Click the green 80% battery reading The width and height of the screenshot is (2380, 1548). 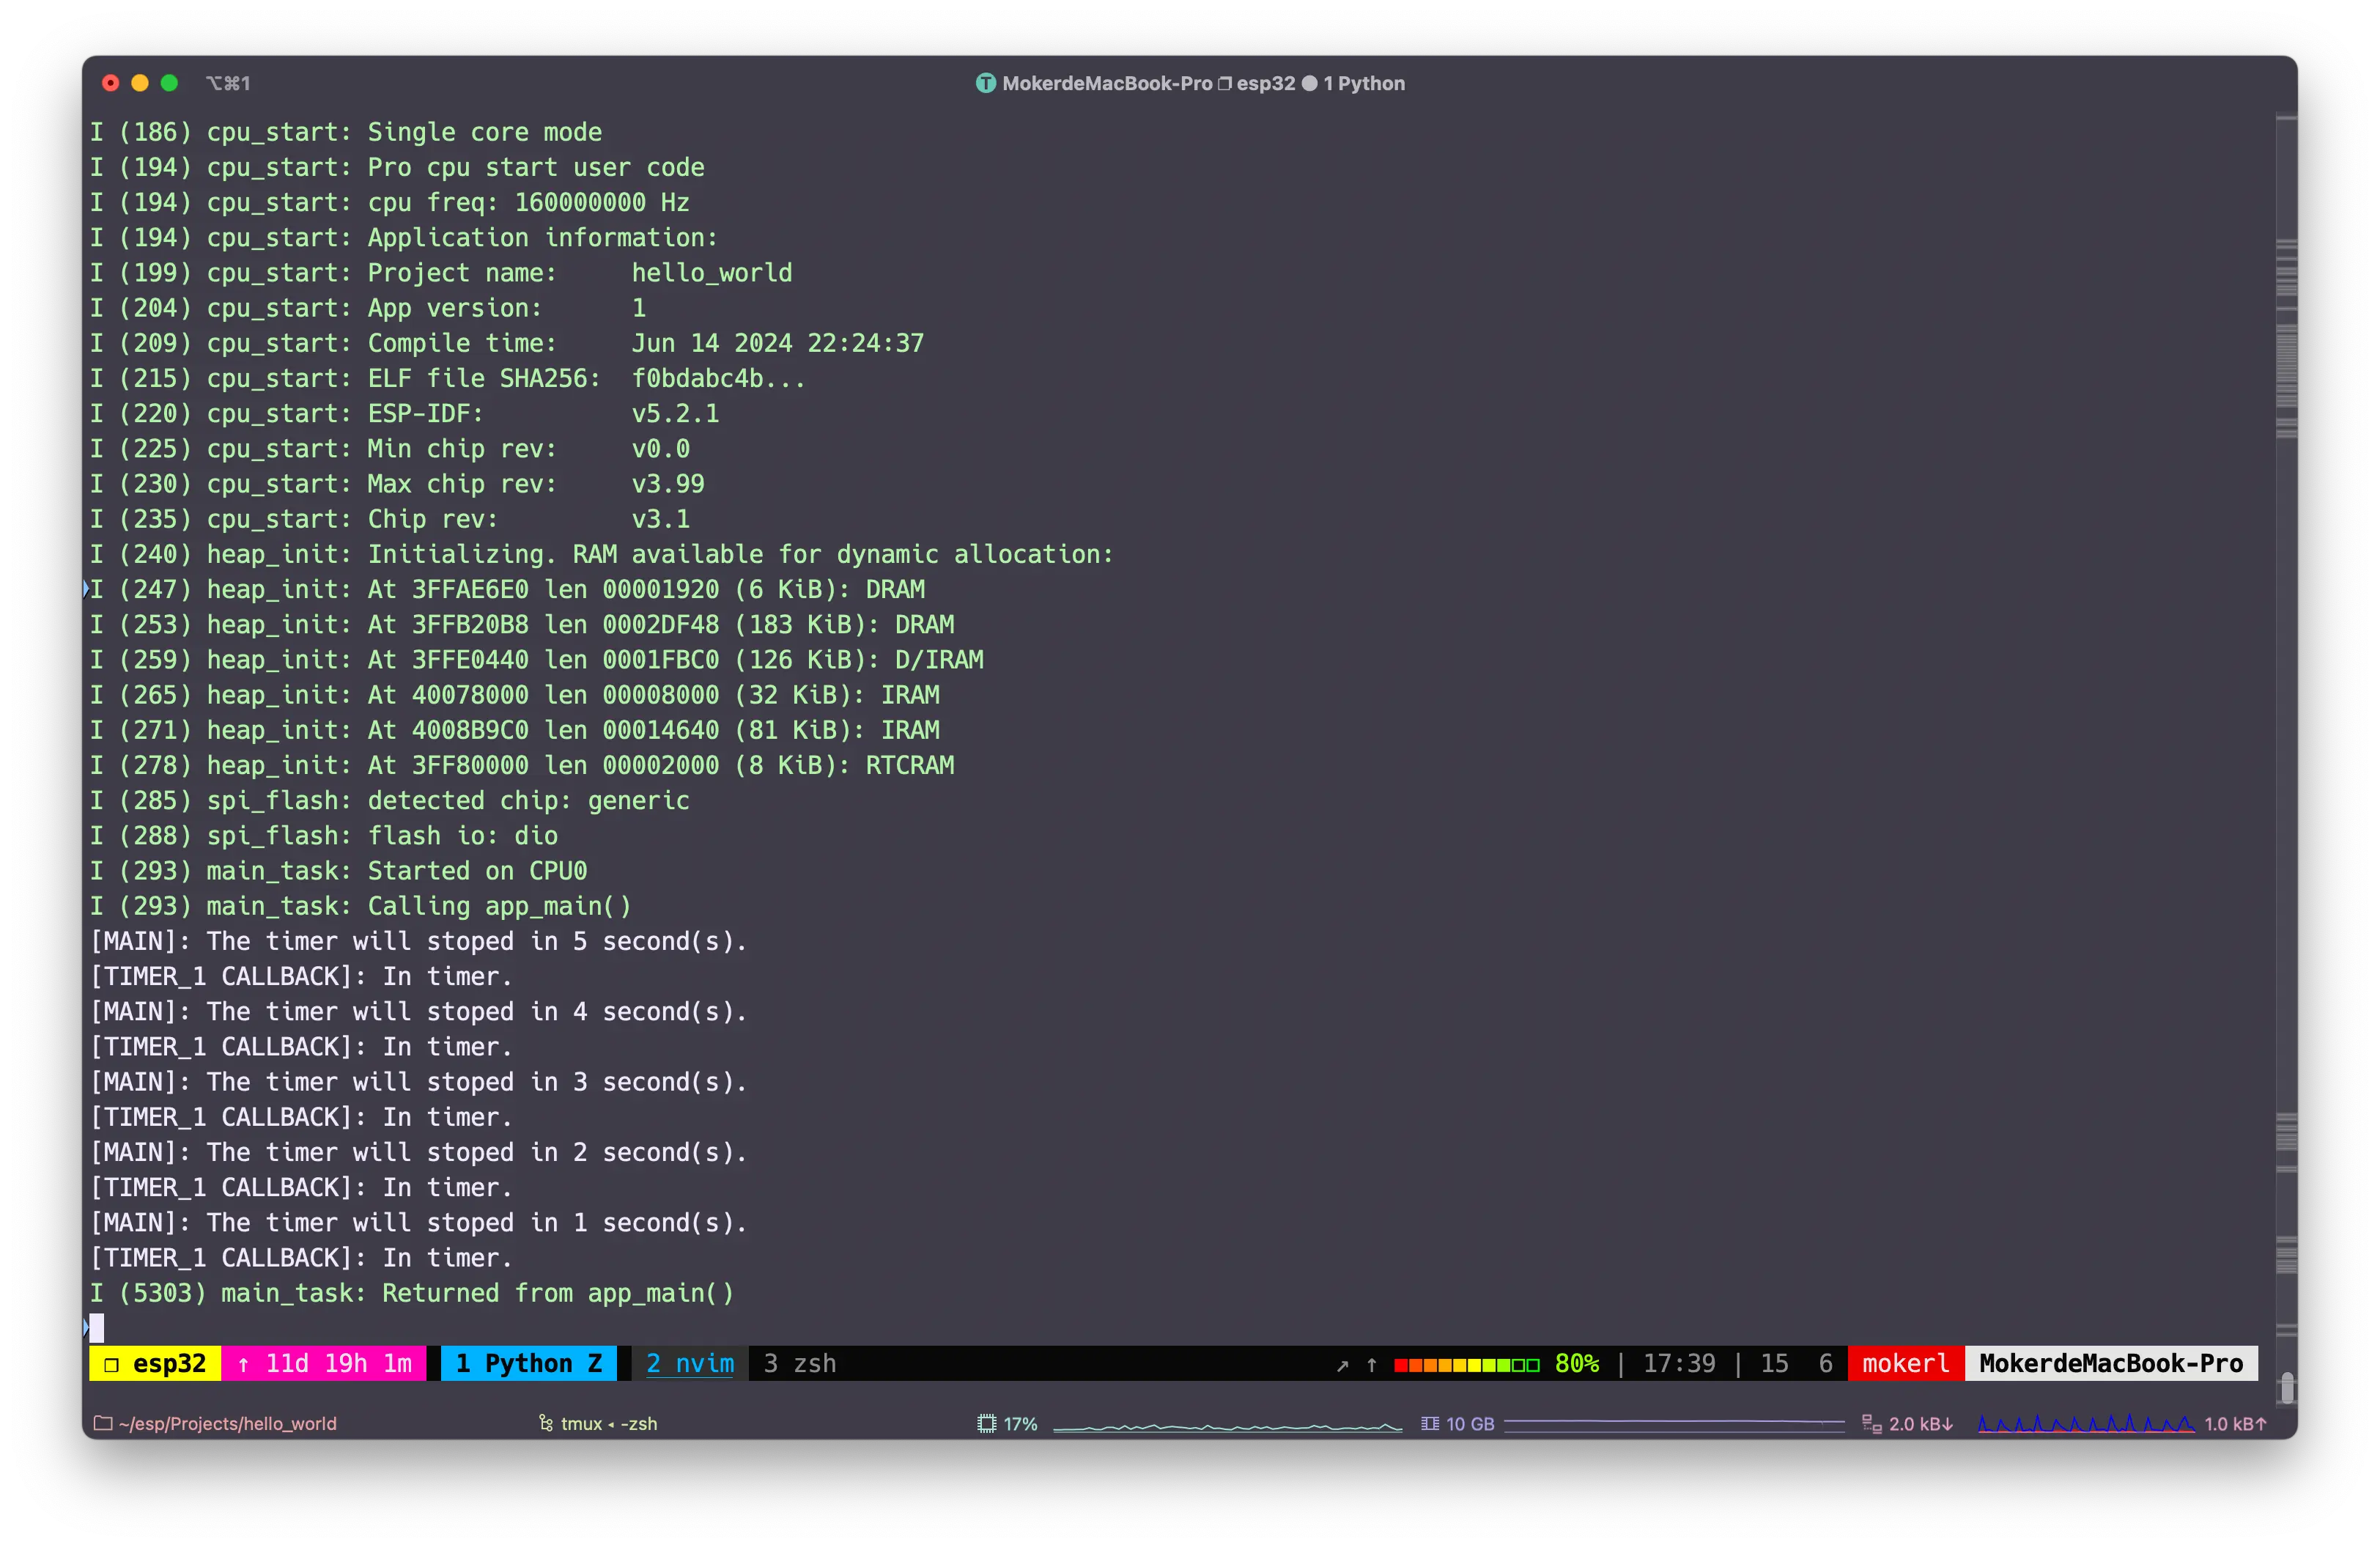coord(1577,1363)
